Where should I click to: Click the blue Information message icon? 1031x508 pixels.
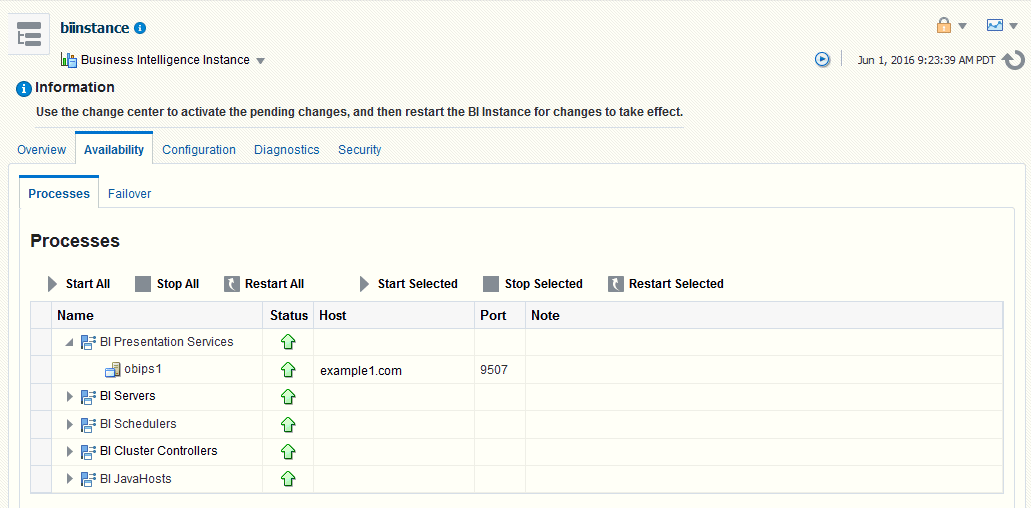(24, 88)
